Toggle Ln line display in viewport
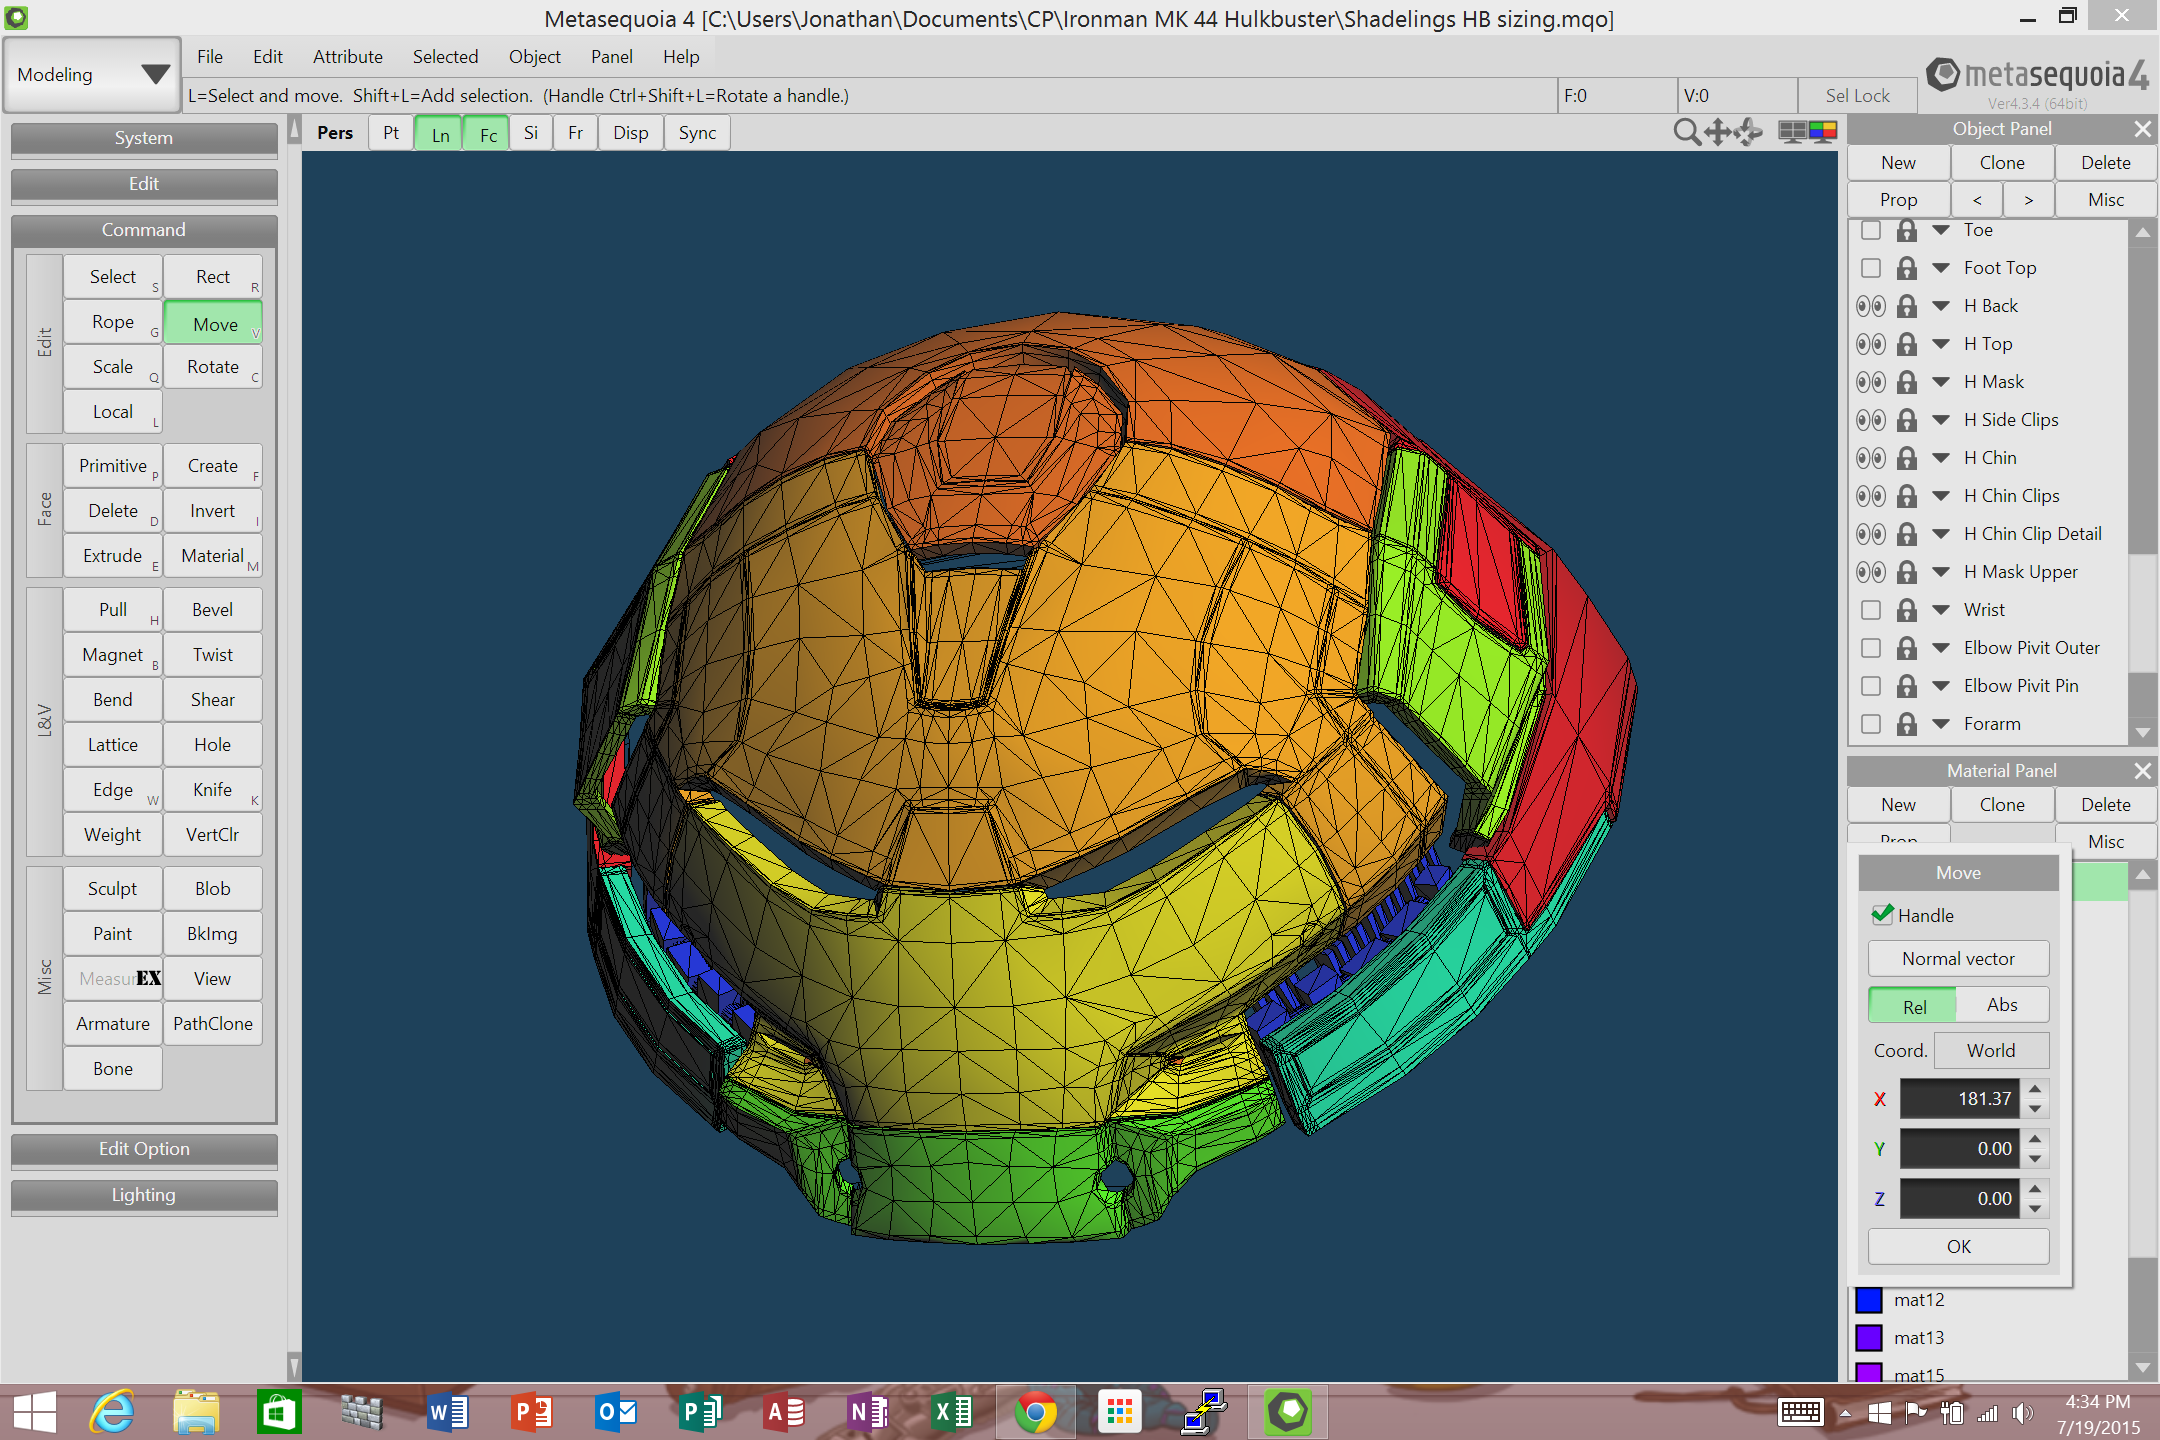The width and height of the screenshot is (2160, 1440). (x=440, y=134)
